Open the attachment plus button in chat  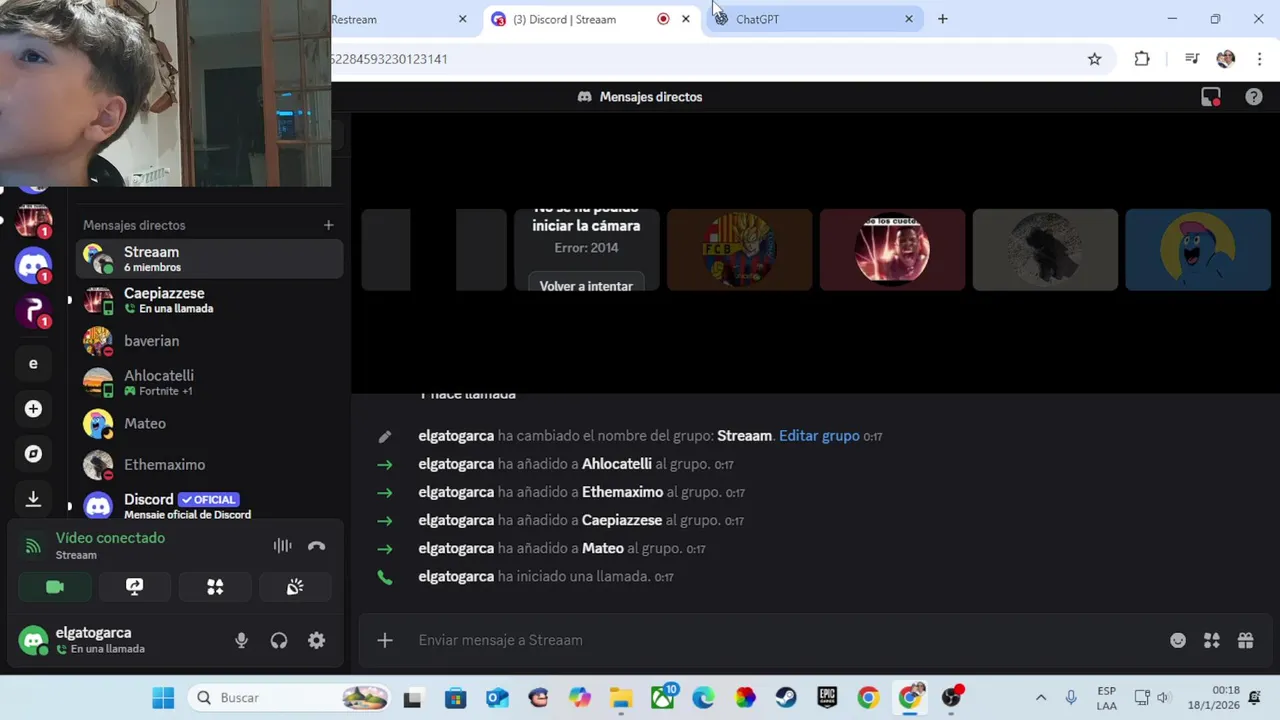(385, 640)
